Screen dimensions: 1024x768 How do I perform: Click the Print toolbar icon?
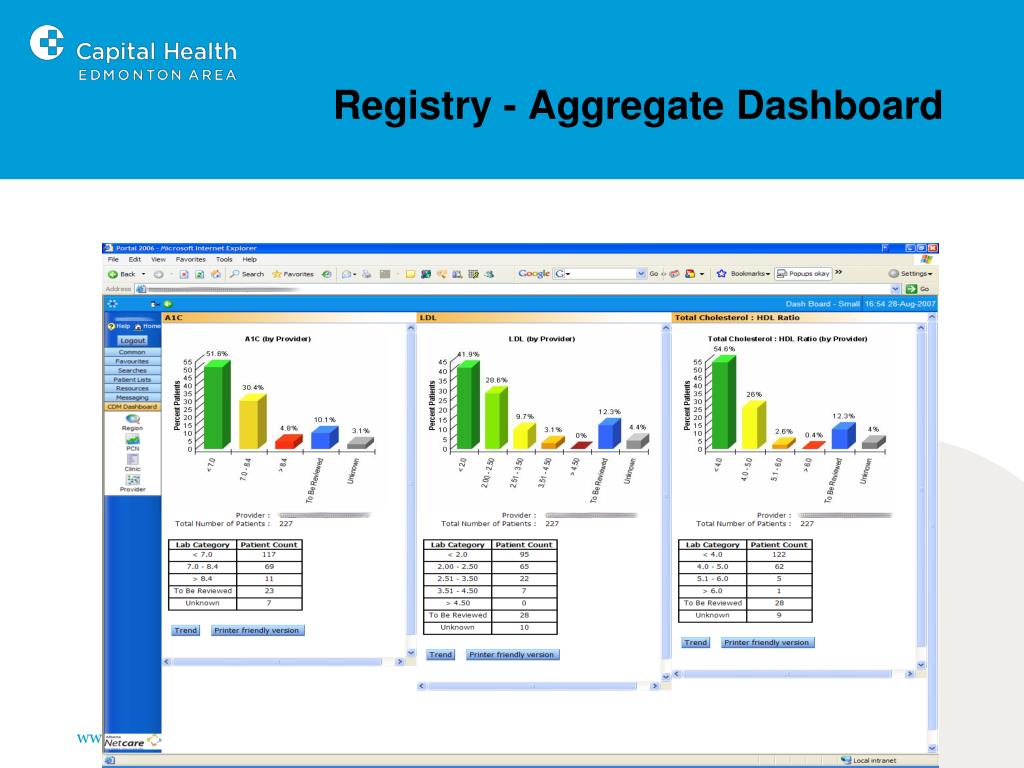point(367,274)
